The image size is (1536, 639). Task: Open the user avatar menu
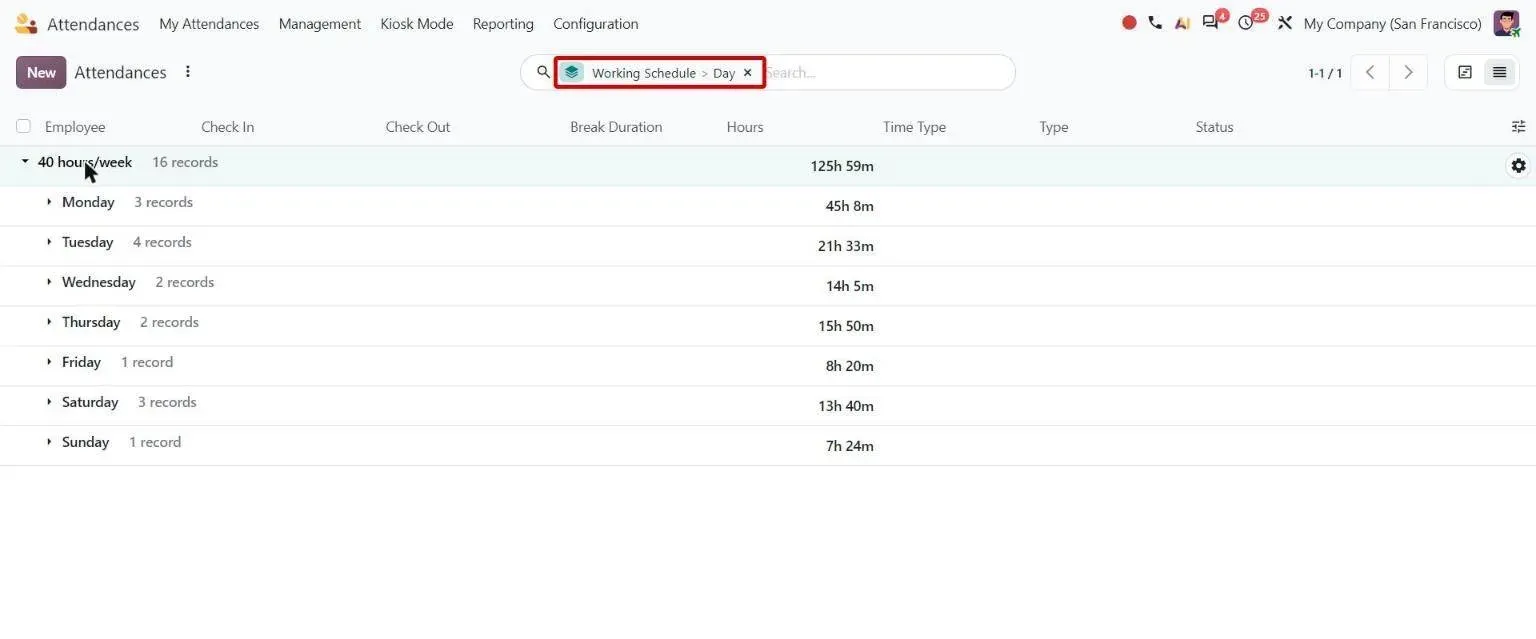click(1506, 23)
